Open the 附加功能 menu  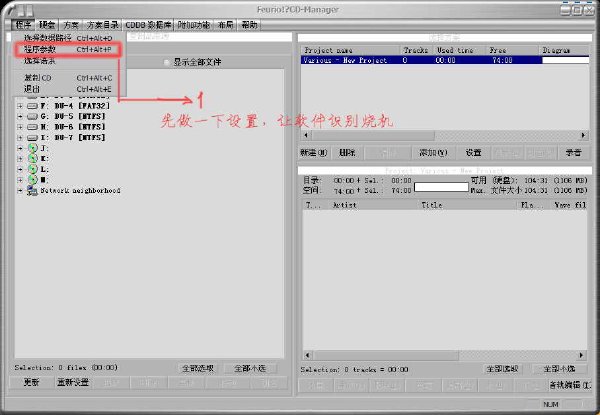coord(194,25)
